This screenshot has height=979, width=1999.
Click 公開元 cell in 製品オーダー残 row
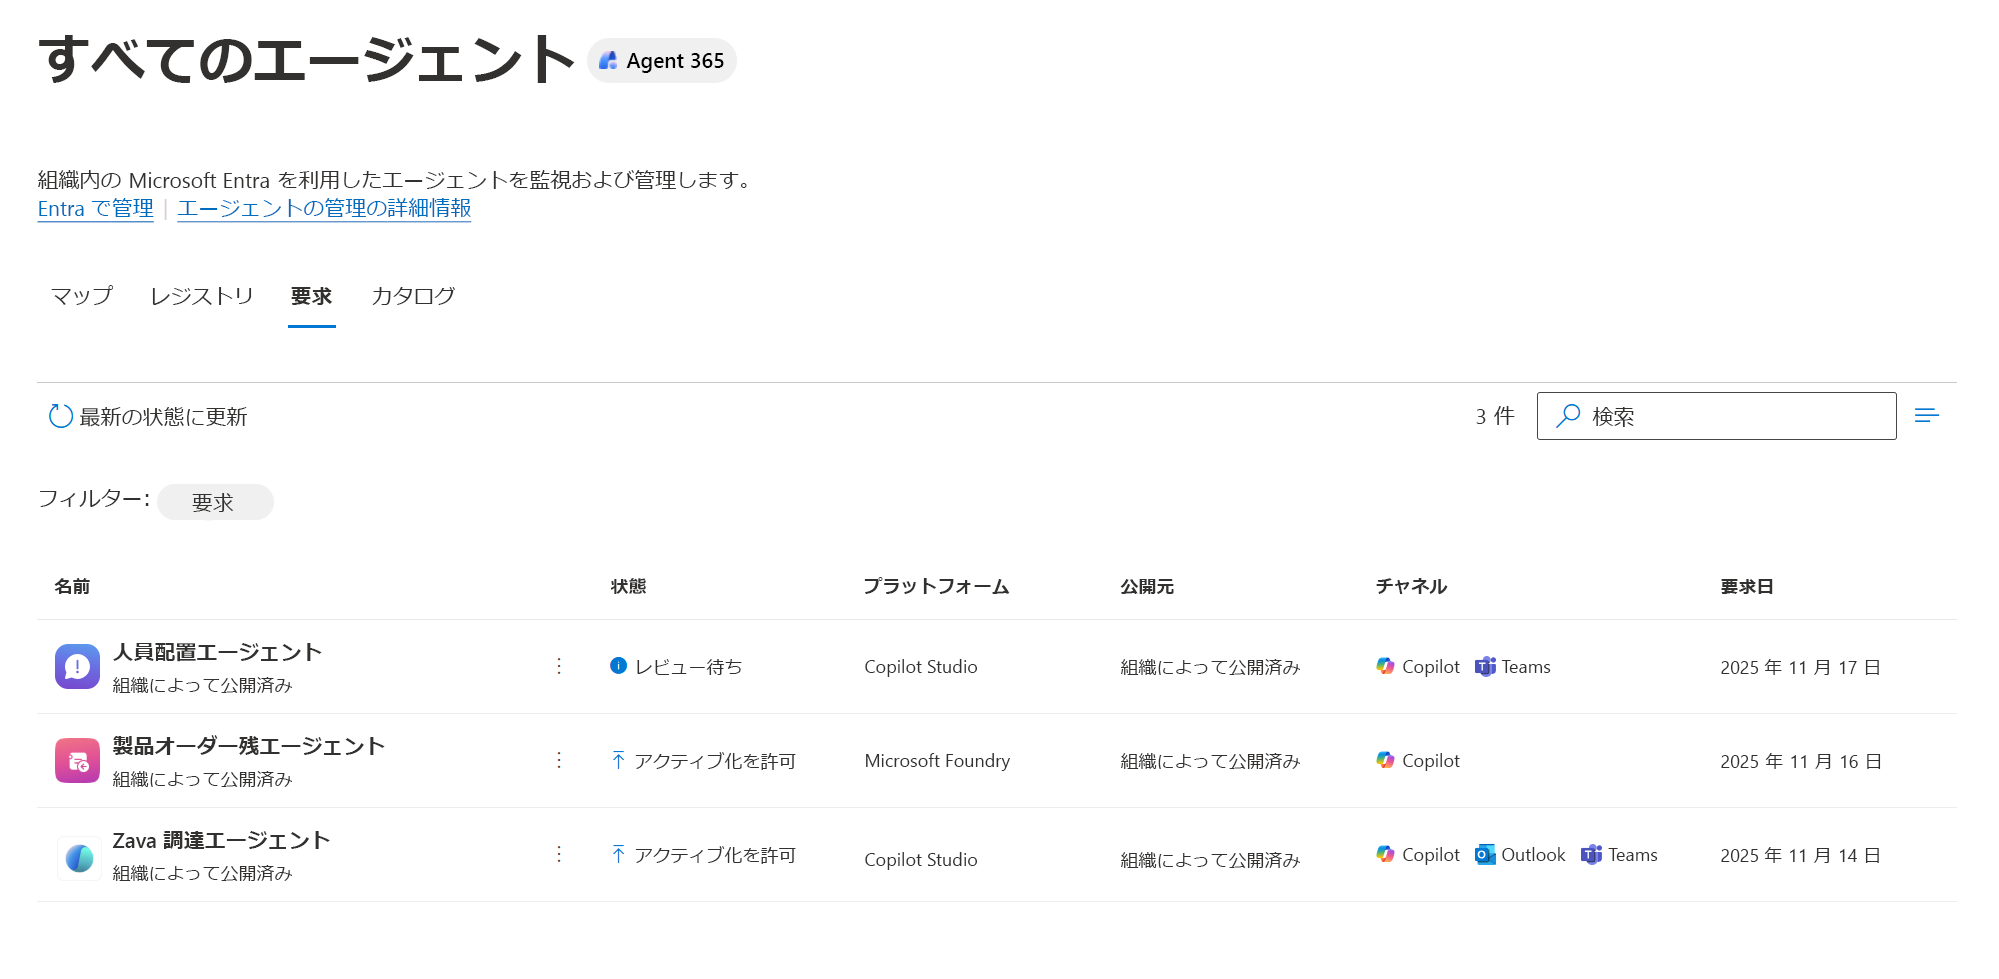(1210, 761)
